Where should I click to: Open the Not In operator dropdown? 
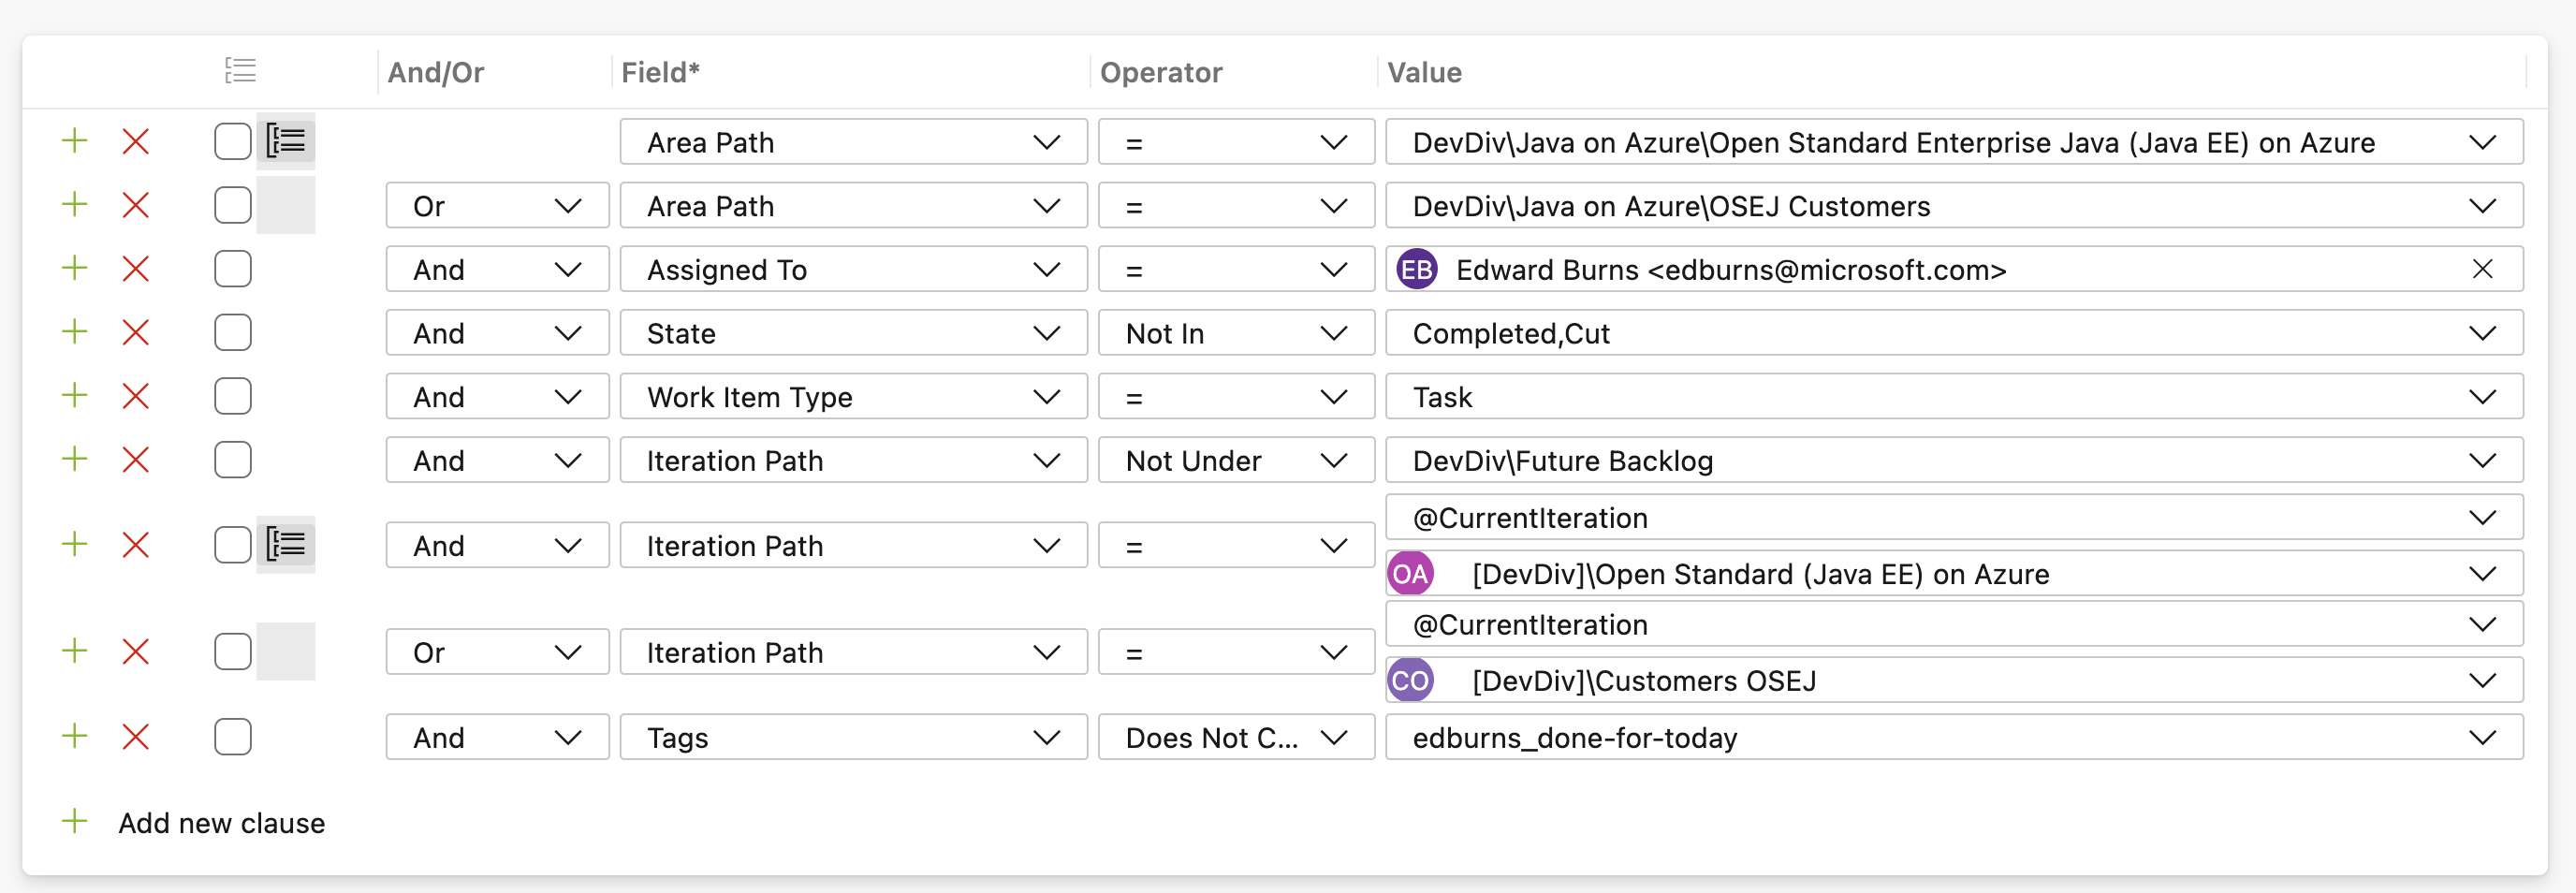point(1235,333)
